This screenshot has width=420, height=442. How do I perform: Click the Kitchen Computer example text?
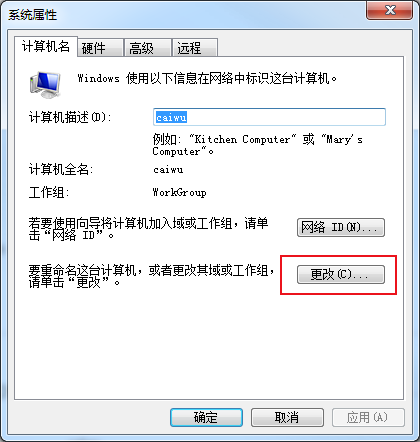coord(242,139)
